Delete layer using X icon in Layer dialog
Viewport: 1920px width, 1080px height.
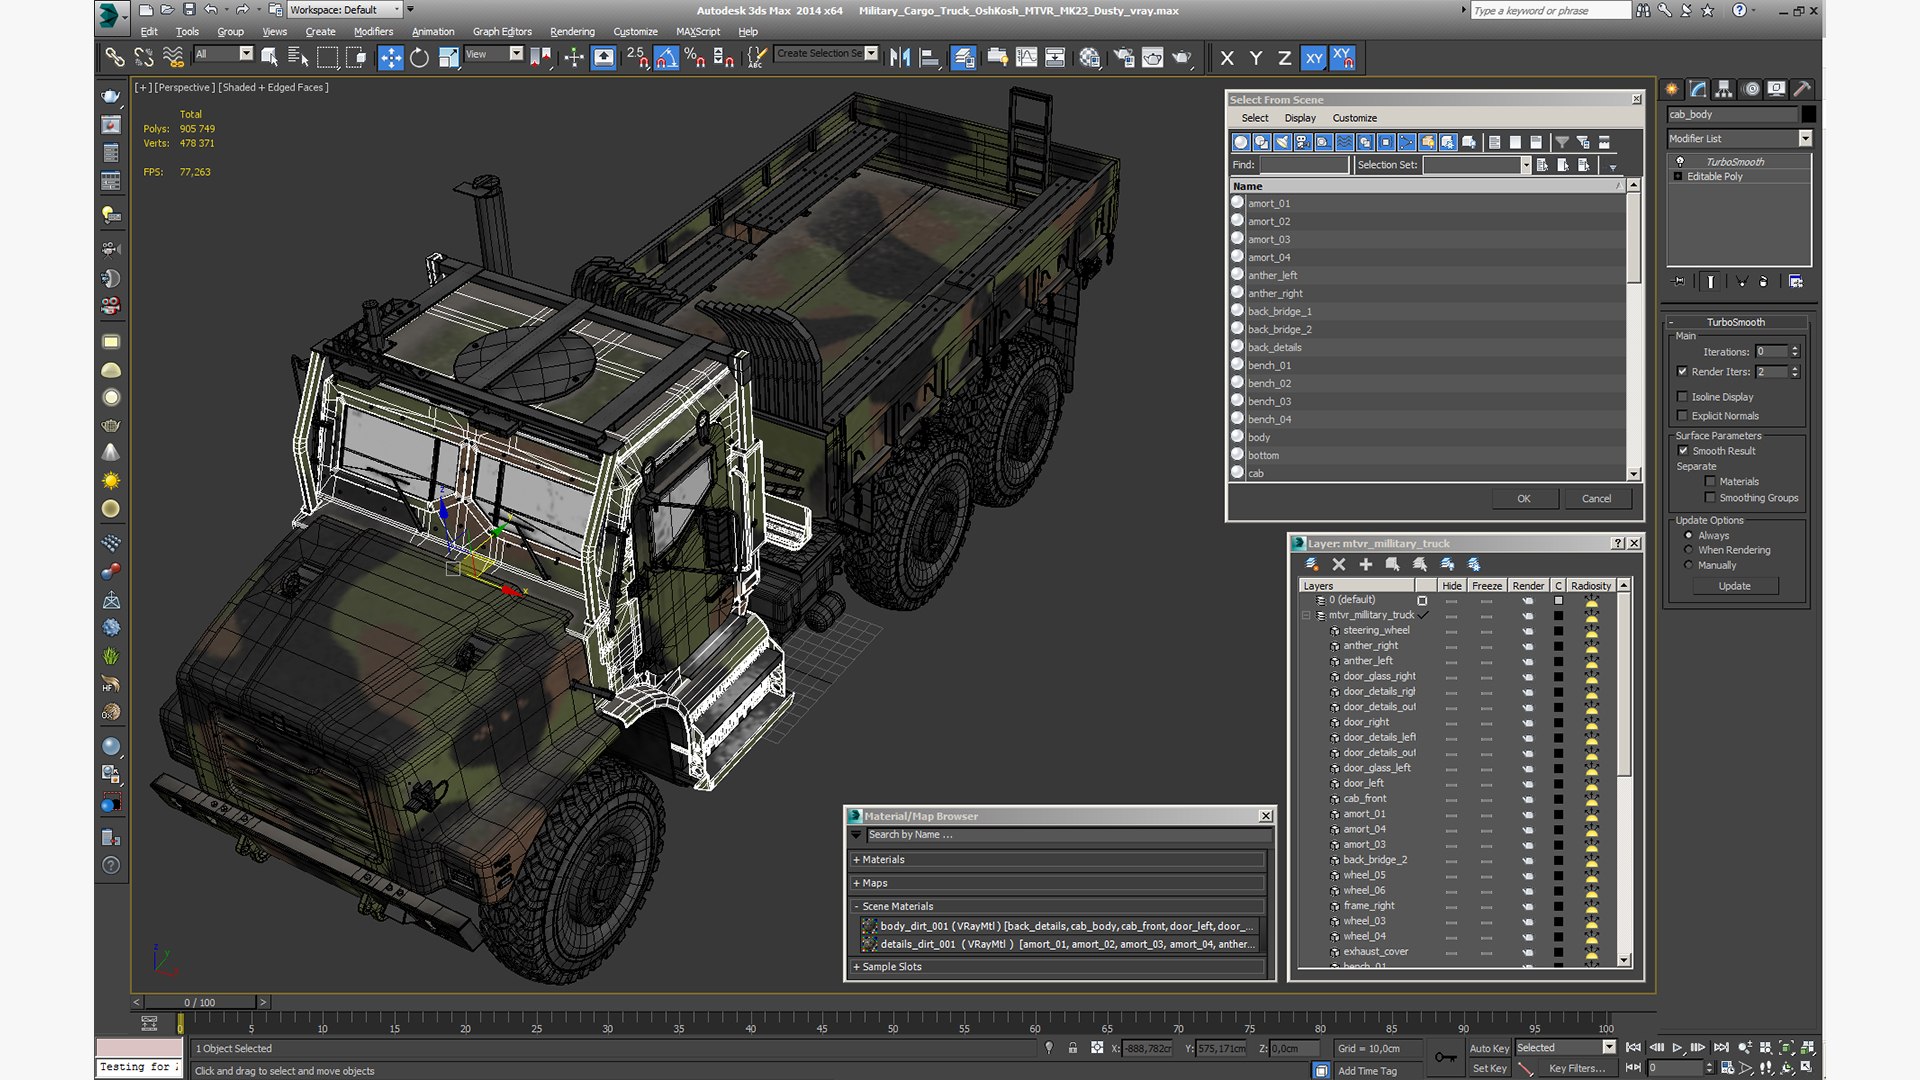point(1339,565)
